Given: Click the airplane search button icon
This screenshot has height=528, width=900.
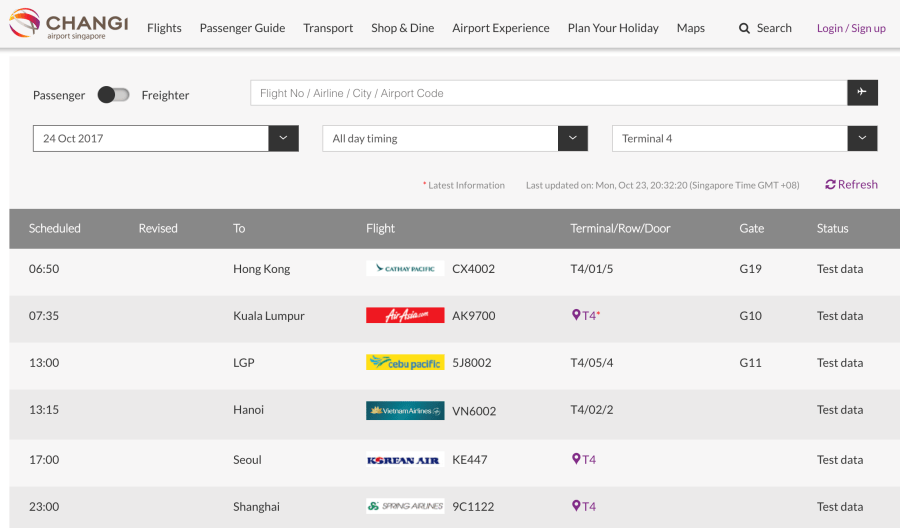Looking at the screenshot, I should pos(862,93).
